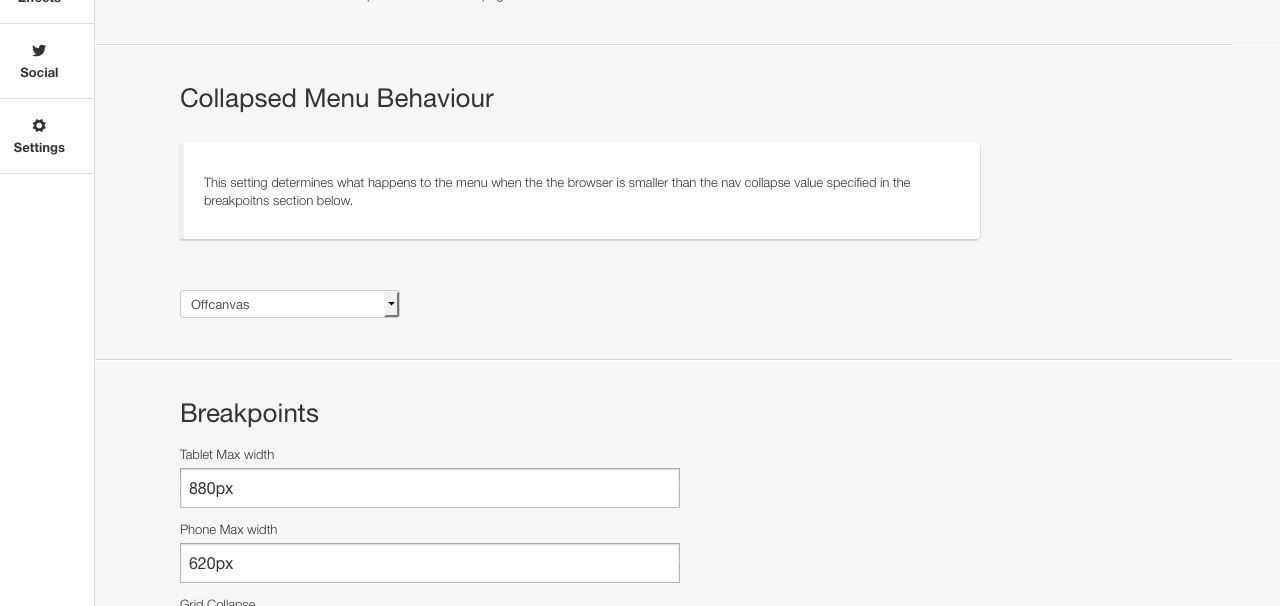
Task: Click the Tablet Max width label
Action: (x=227, y=454)
